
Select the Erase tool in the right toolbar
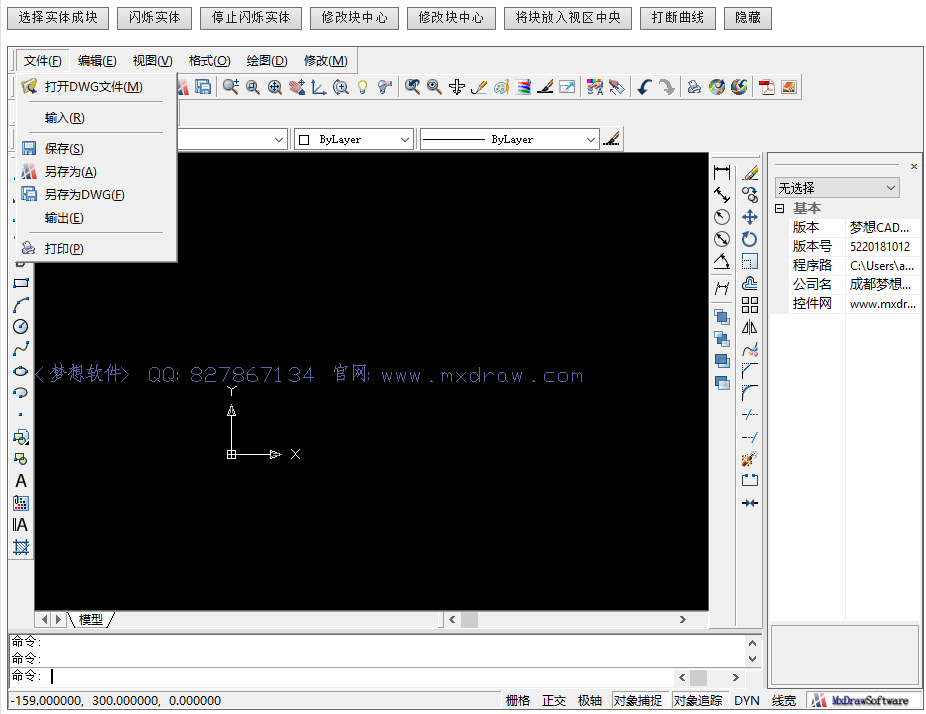750,171
